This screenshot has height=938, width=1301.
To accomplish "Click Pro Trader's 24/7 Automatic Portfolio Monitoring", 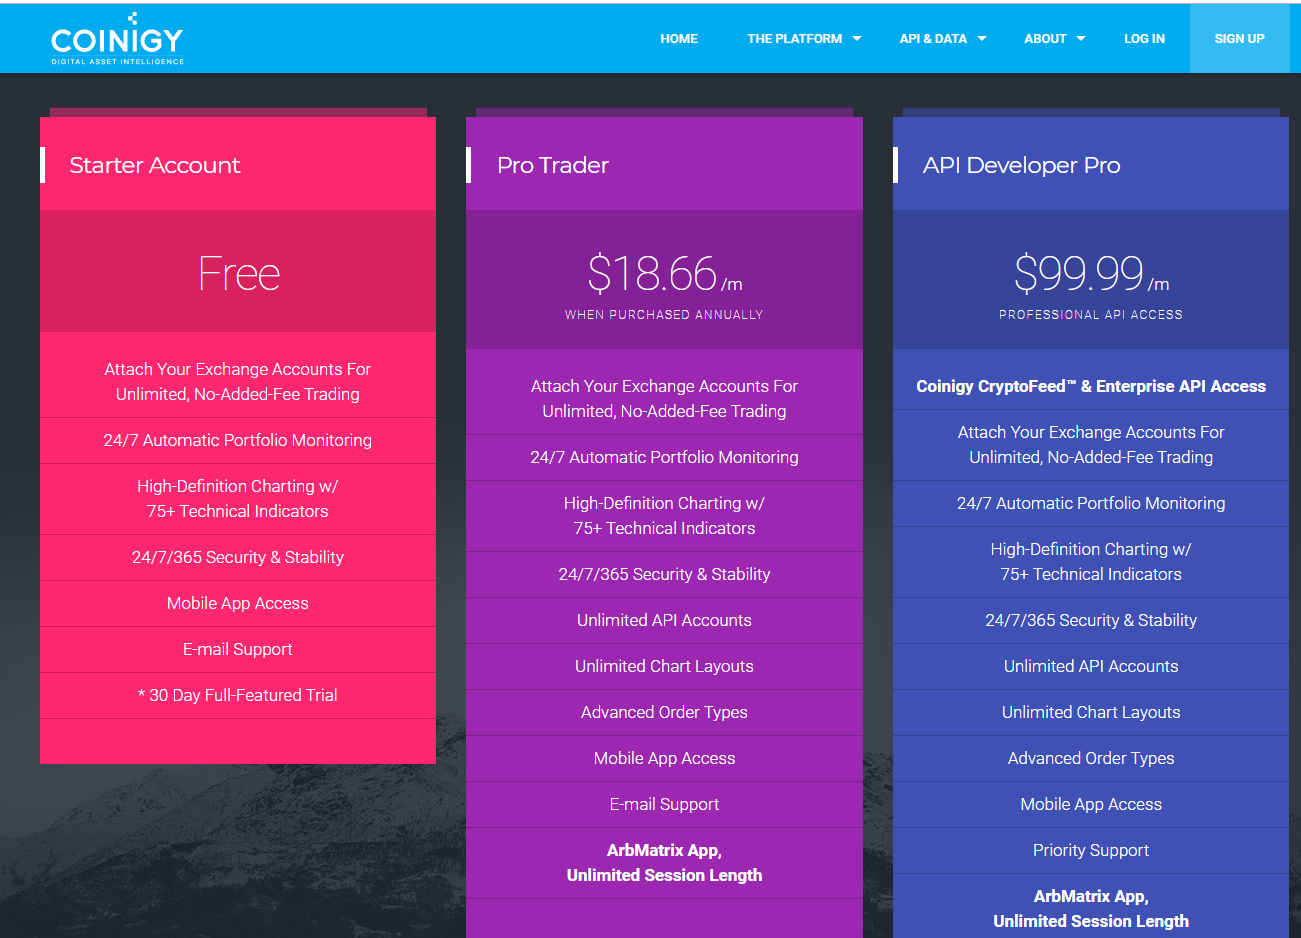I will coord(664,457).
